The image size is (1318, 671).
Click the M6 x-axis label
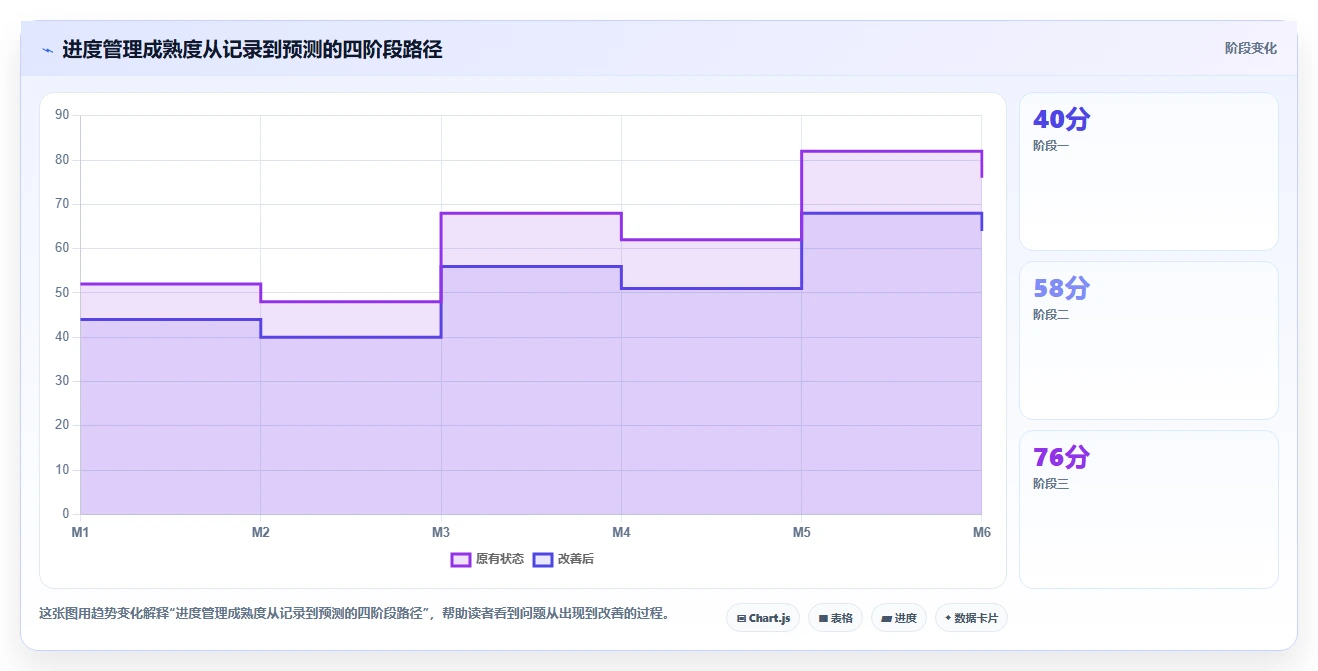(982, 532)
